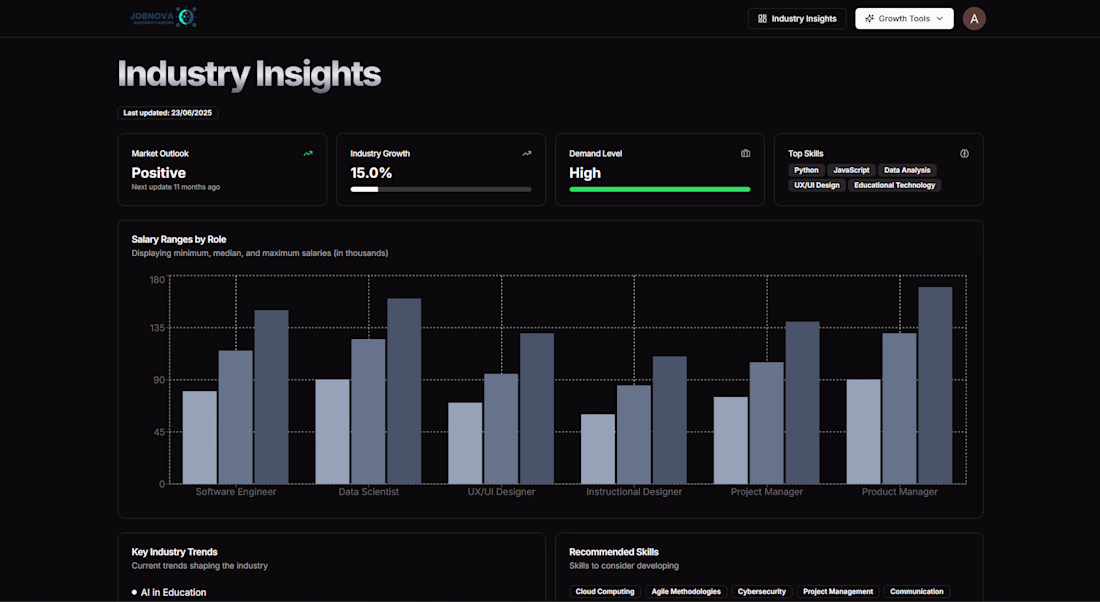
Task: Click the '15.0%' industry growth value
Action: click(371, 173)
